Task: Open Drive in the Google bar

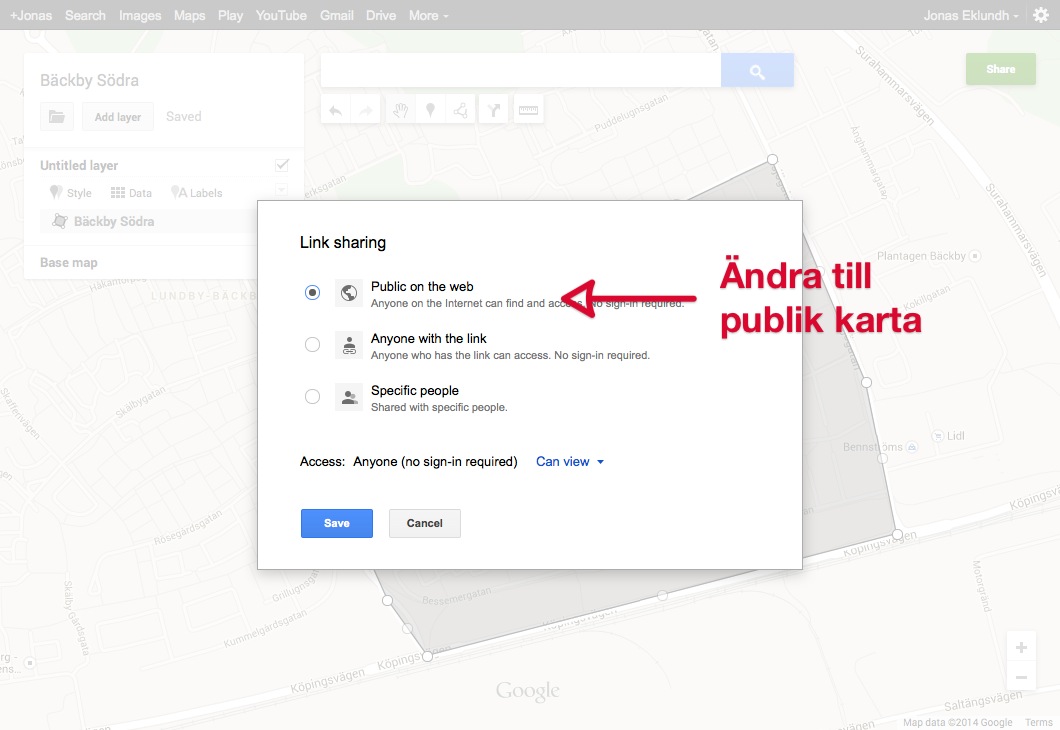Action: tap(381, 15)
